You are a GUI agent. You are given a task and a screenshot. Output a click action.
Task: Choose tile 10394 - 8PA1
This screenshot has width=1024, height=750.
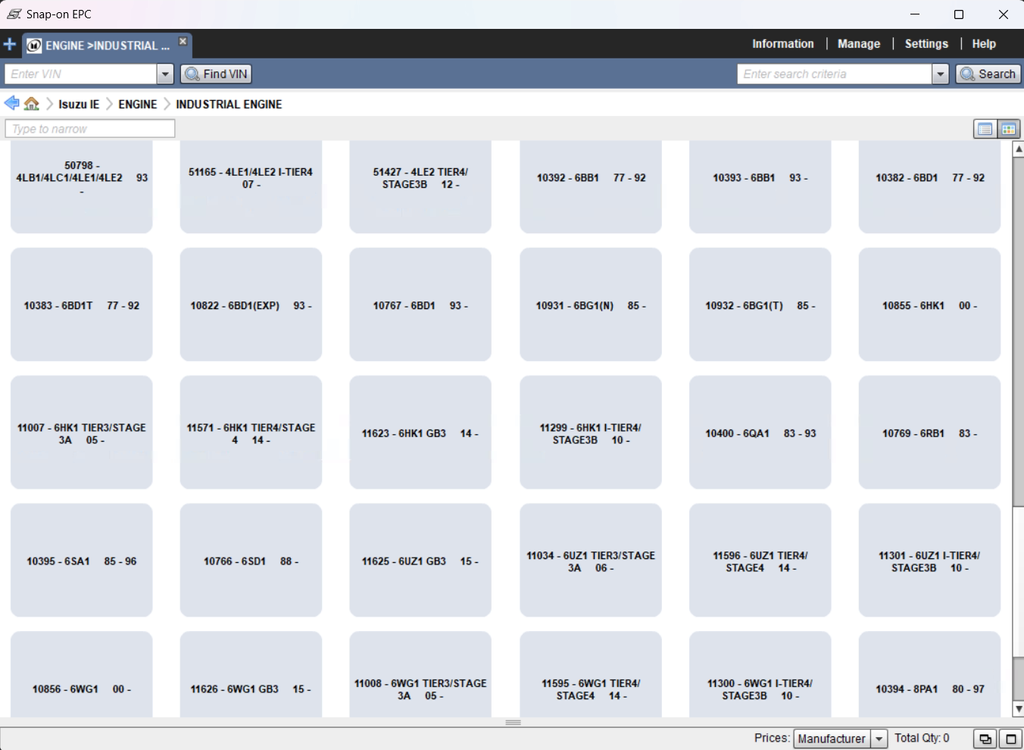click(930, 674)
